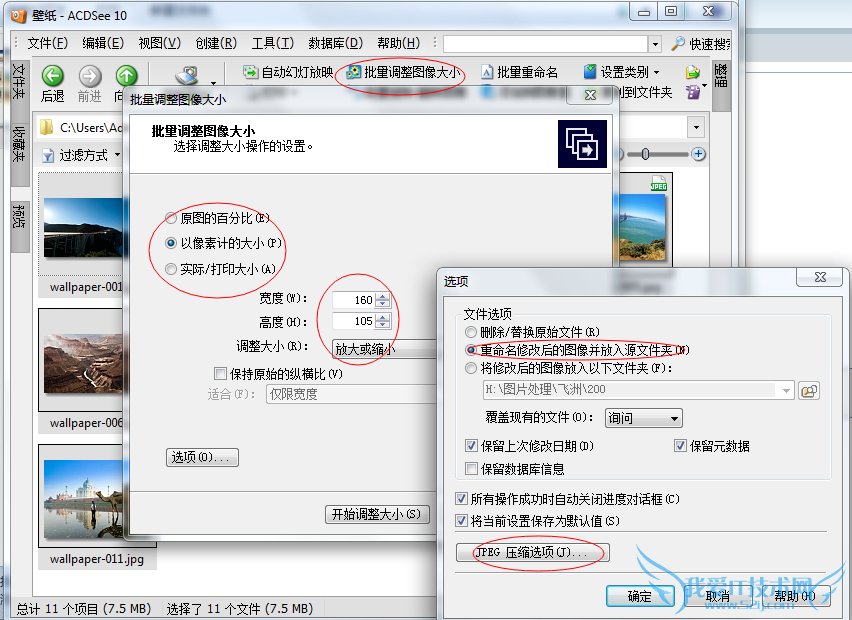852x620 pixels.
Task: Toggle save current settings as default checkbox
Action: click(x=461, y=521)
